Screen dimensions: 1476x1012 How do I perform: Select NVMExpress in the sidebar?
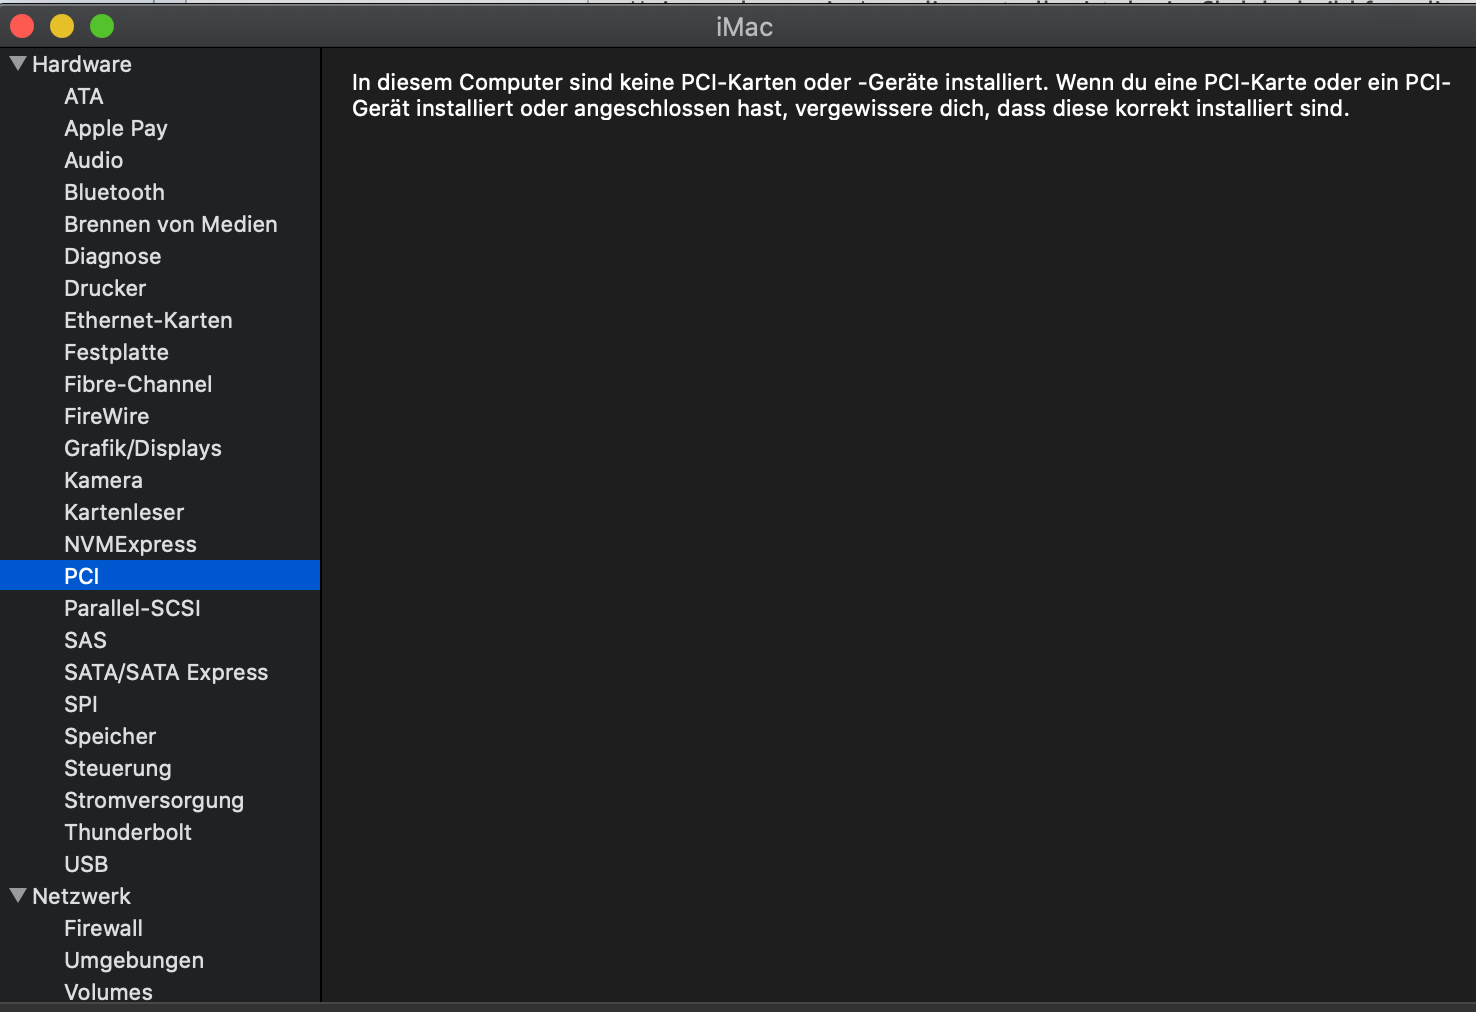click(x=130, y=544)
